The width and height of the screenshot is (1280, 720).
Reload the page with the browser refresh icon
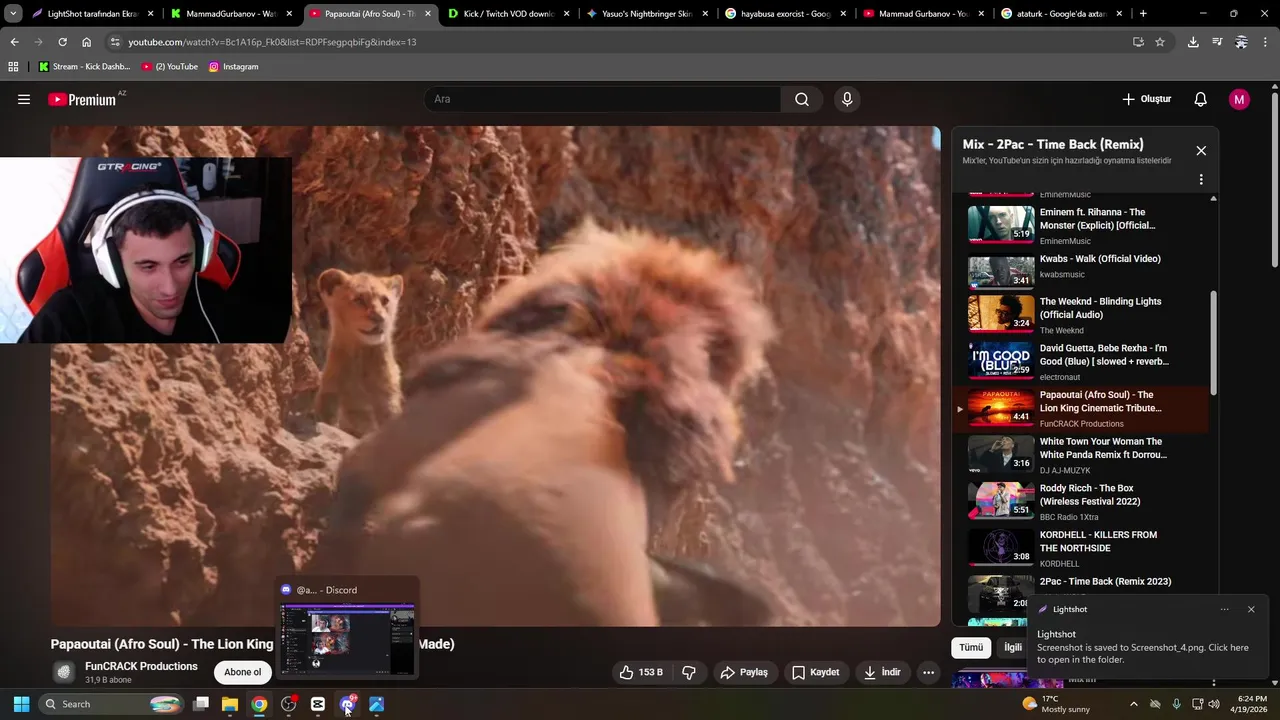point(62,42)
